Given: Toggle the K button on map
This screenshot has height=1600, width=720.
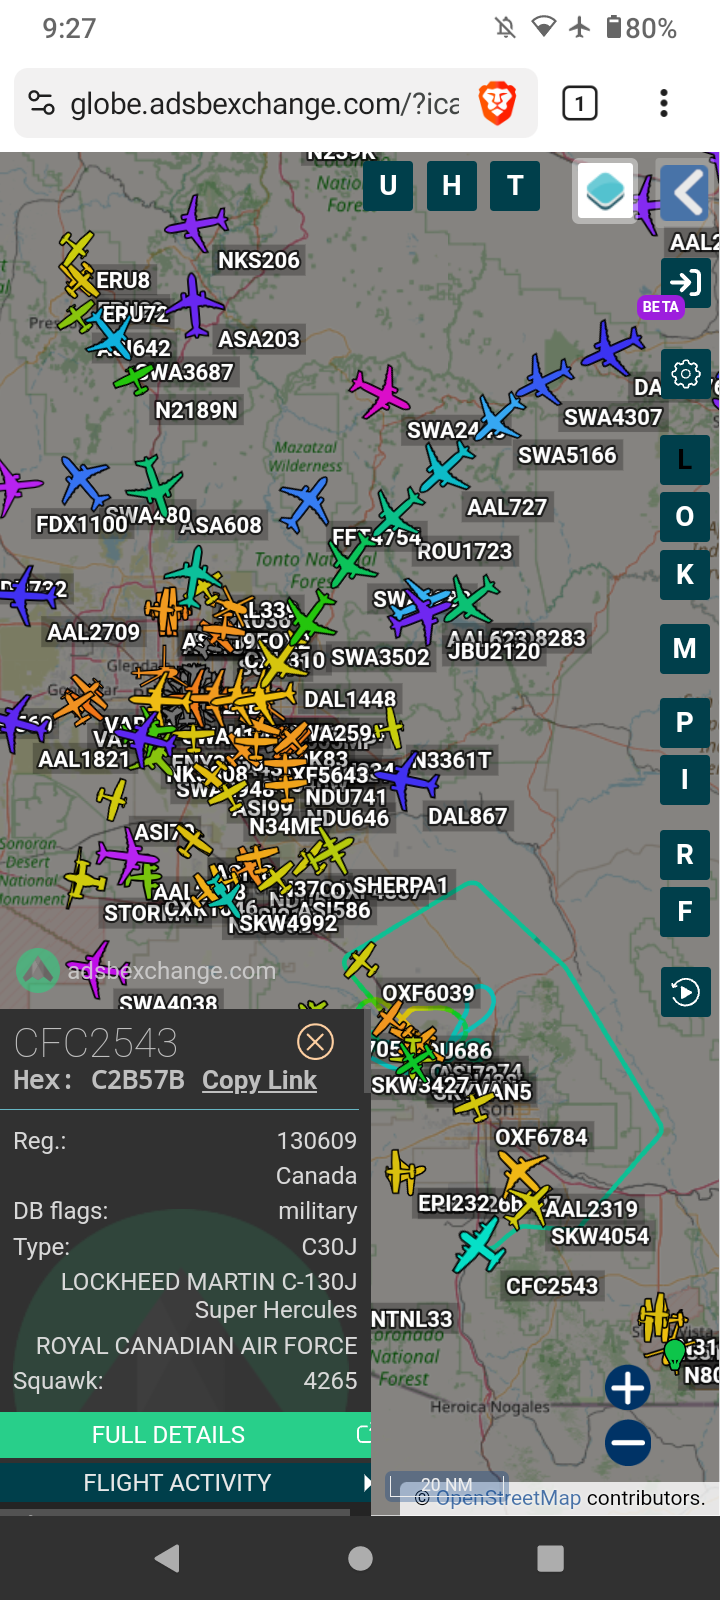Looking at the screenshot, I should [x=685, y=575].
